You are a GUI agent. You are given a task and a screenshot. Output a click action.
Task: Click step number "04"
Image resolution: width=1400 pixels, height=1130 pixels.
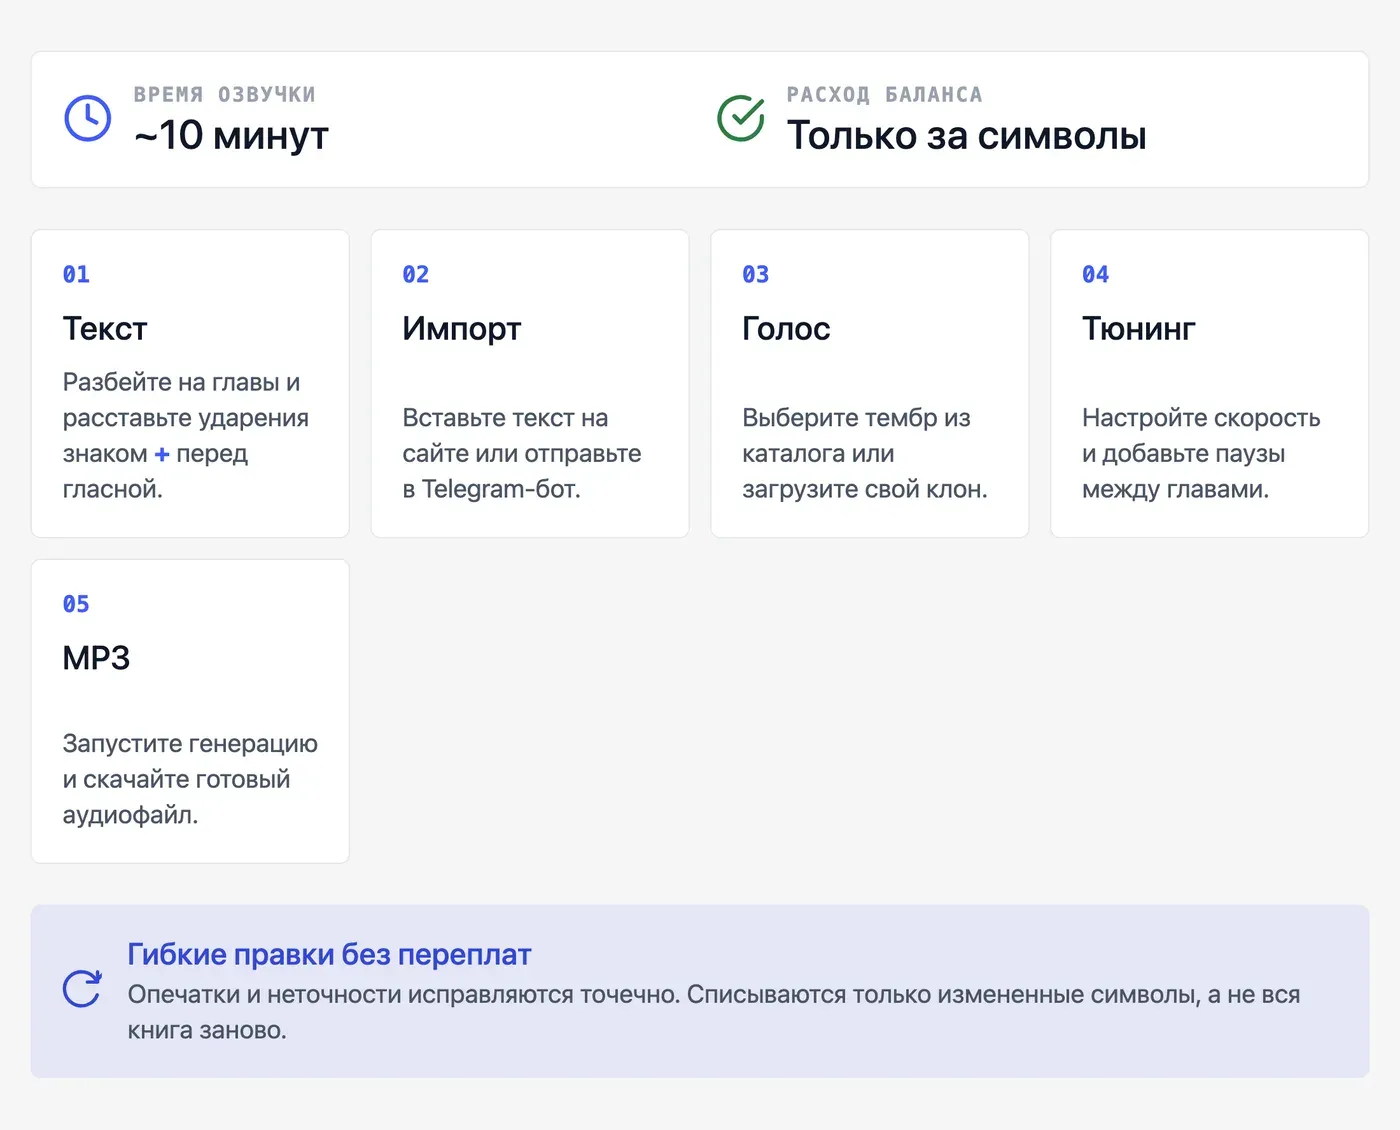point(1096,275)
